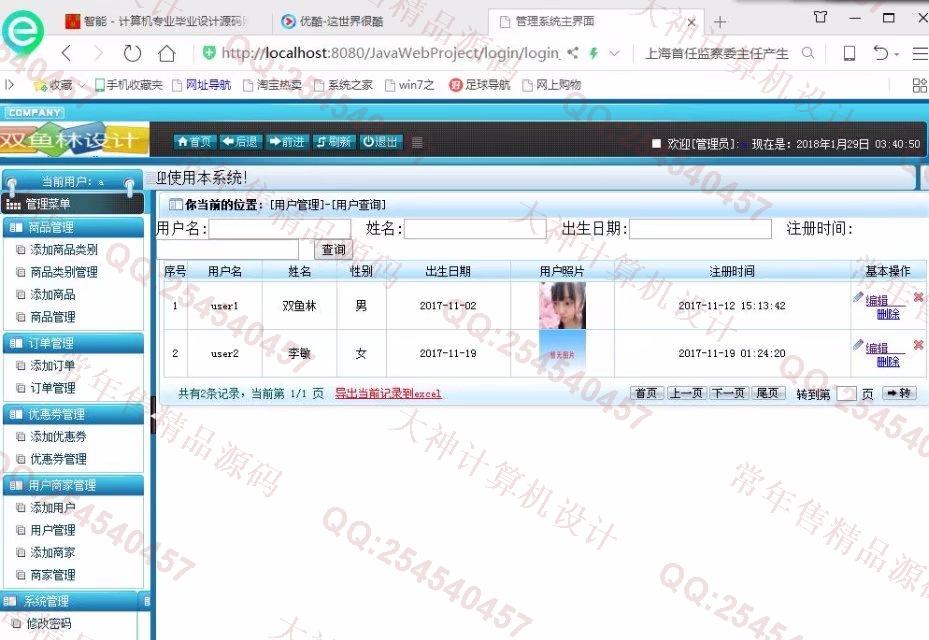
Task: Collapse the 商品管理 sidebar section
Action: pyautogui.click(x=73, y=227)
